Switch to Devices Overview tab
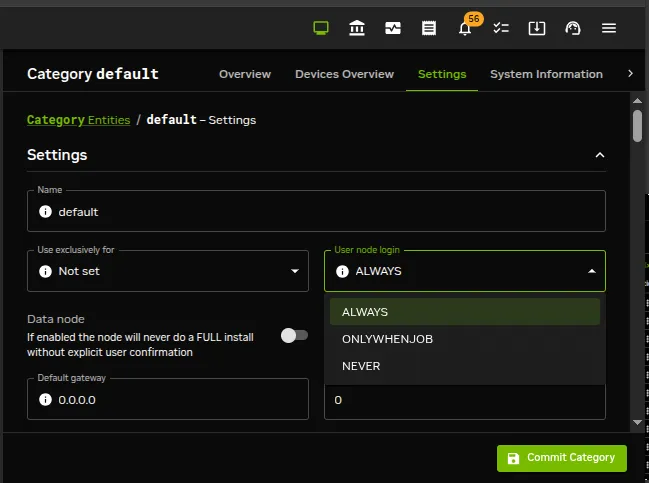 point(344,74)
